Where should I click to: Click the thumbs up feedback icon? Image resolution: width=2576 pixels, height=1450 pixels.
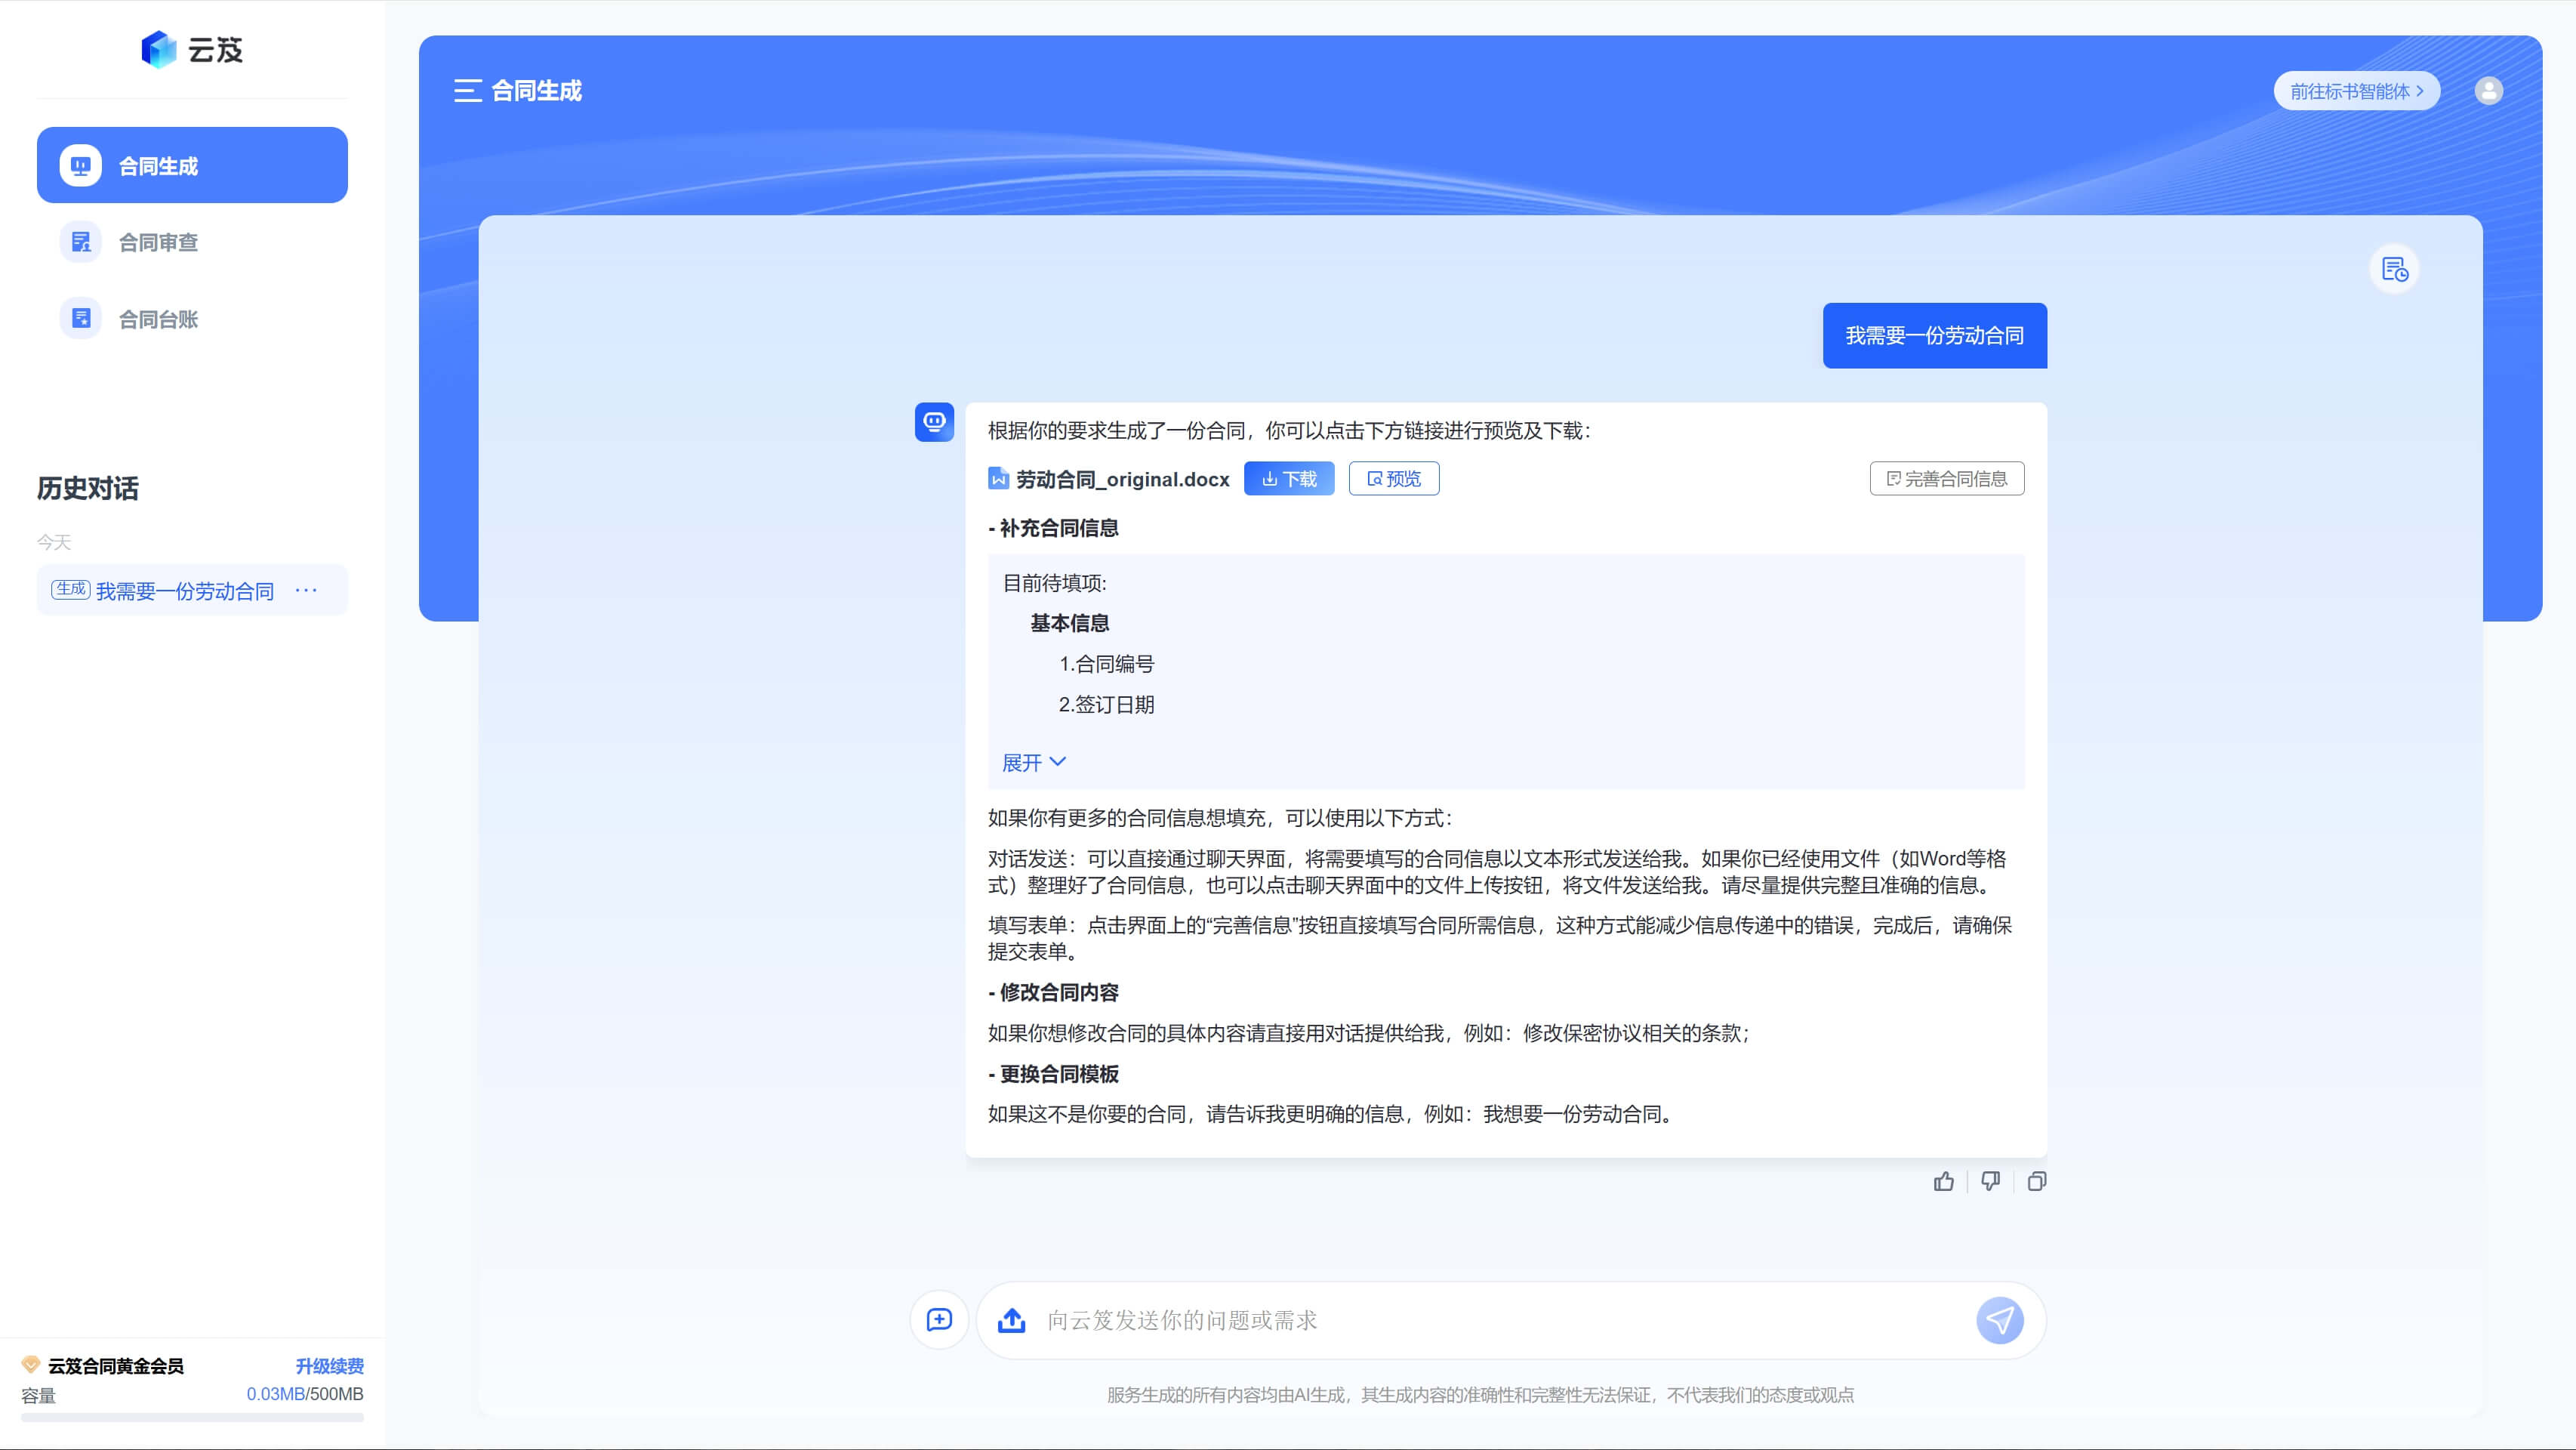click(1943, 1181)
